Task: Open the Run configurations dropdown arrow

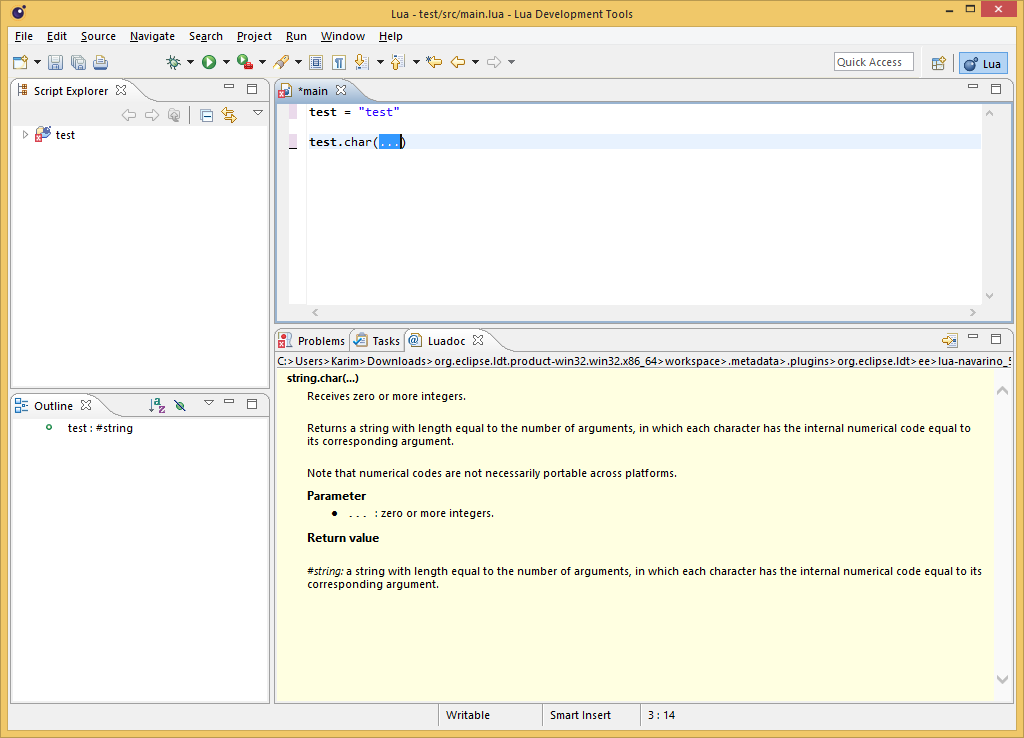Action: [226, 62]
